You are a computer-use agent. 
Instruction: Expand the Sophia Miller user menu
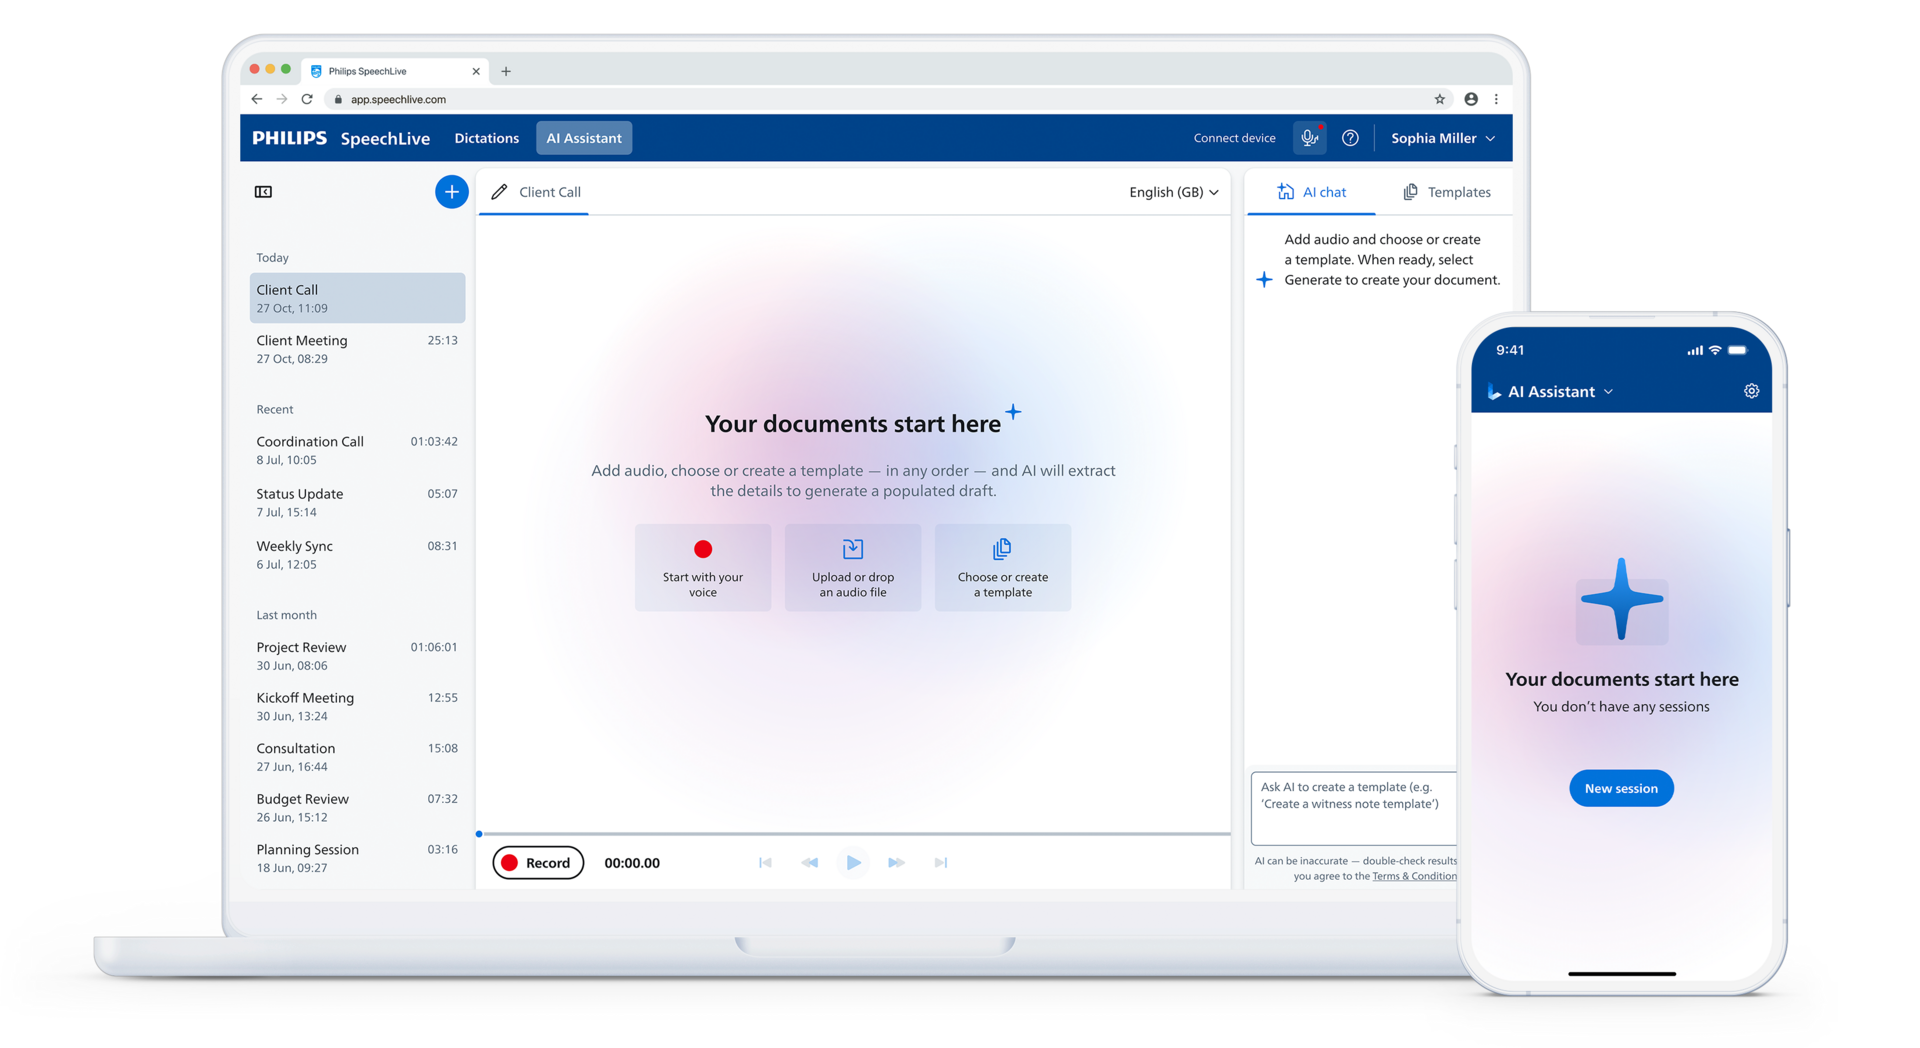pyautogui.click(x=1443, y=138)
